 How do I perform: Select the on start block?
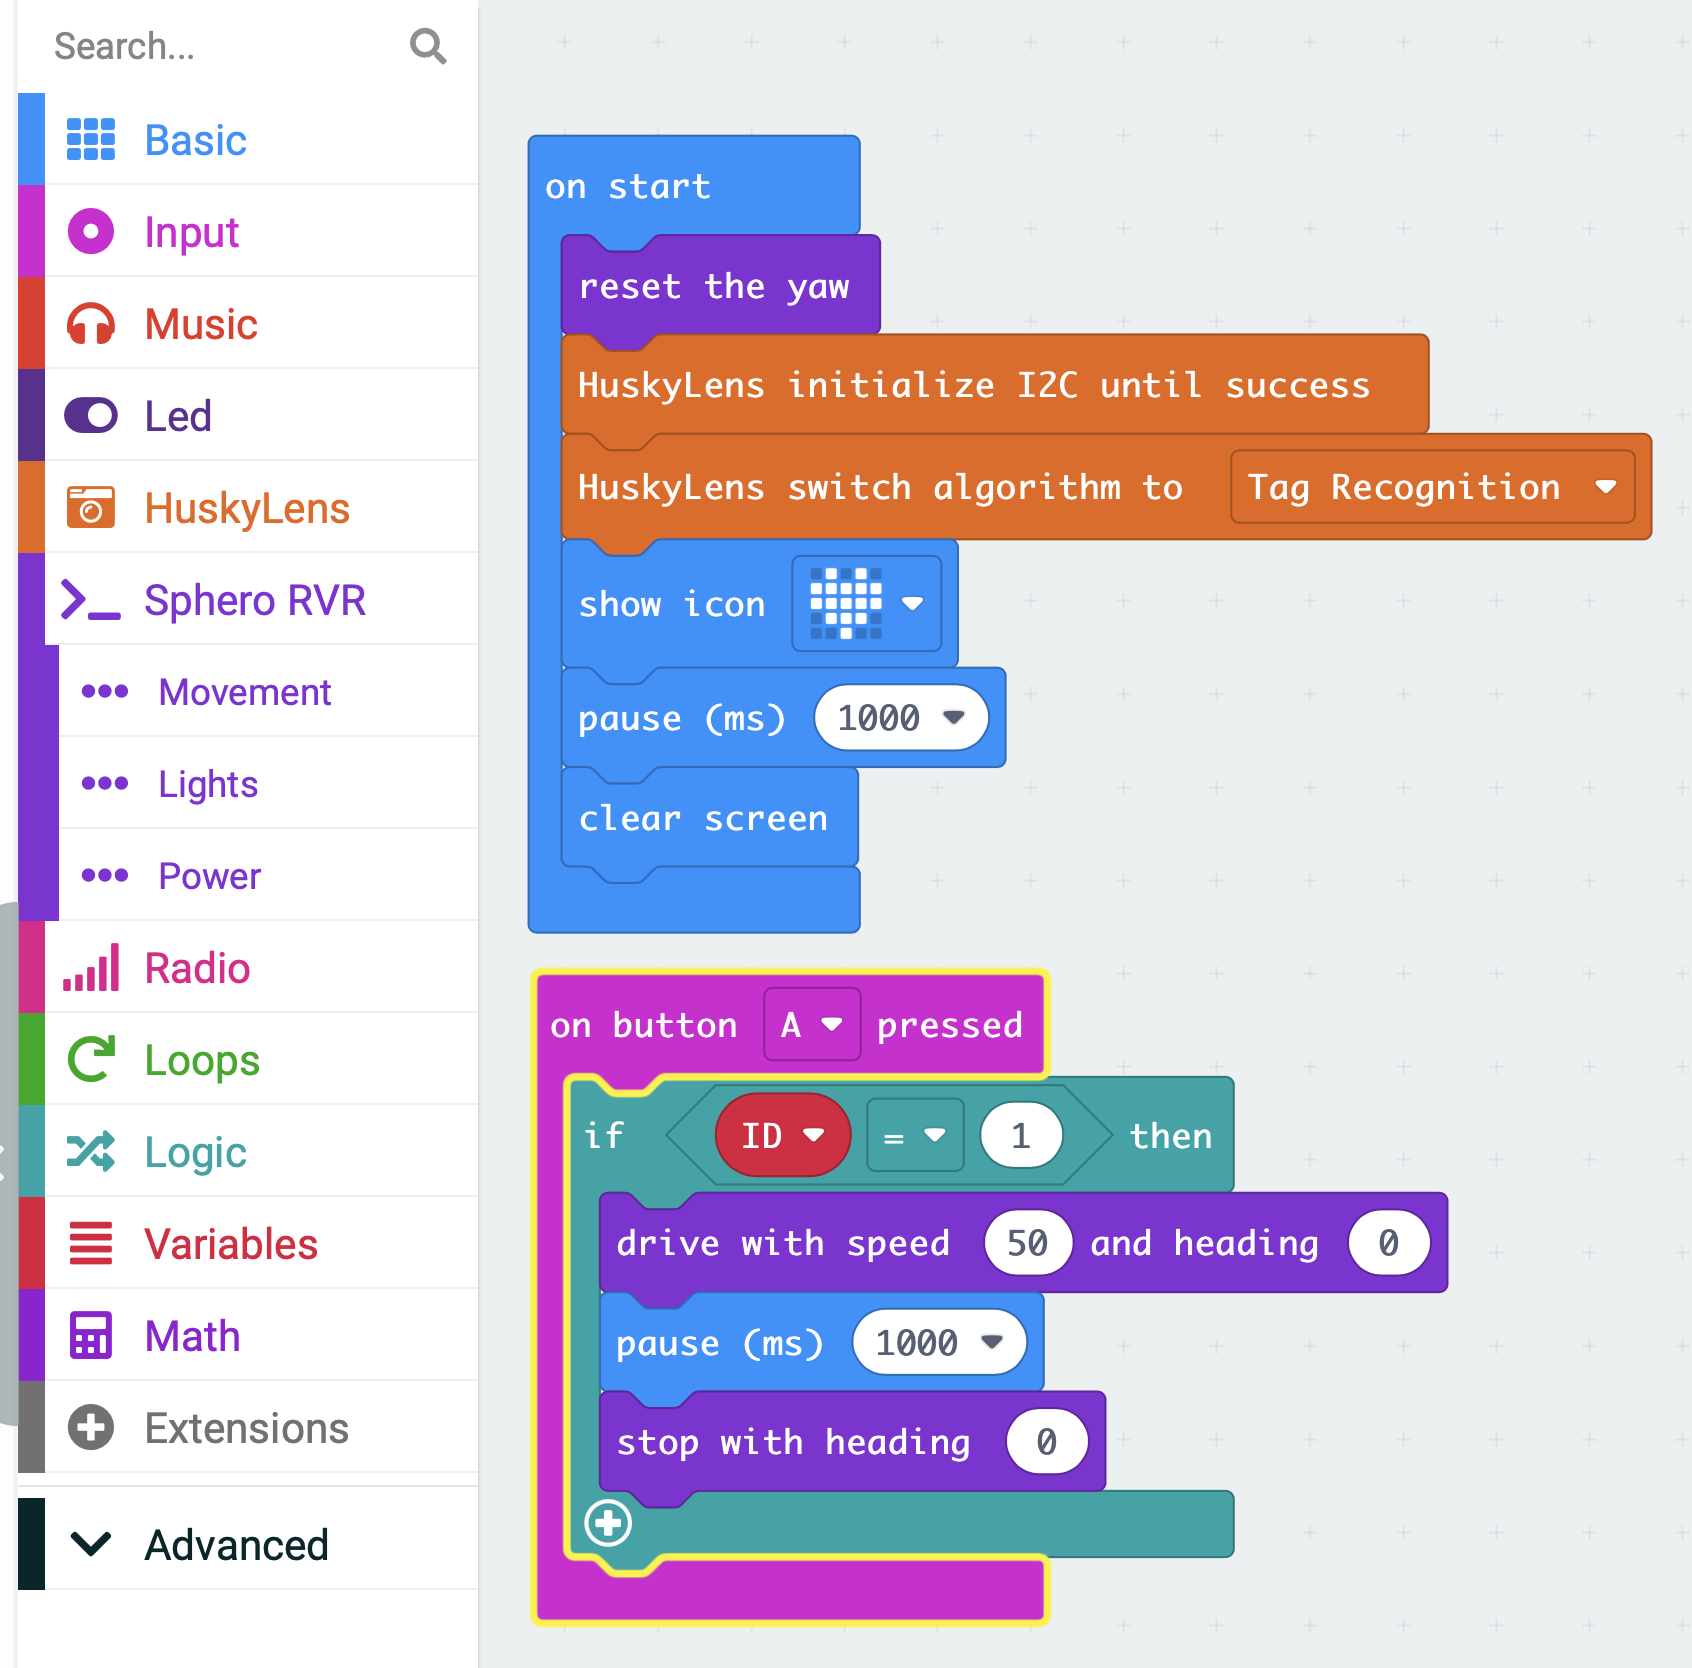click(628, 186)
